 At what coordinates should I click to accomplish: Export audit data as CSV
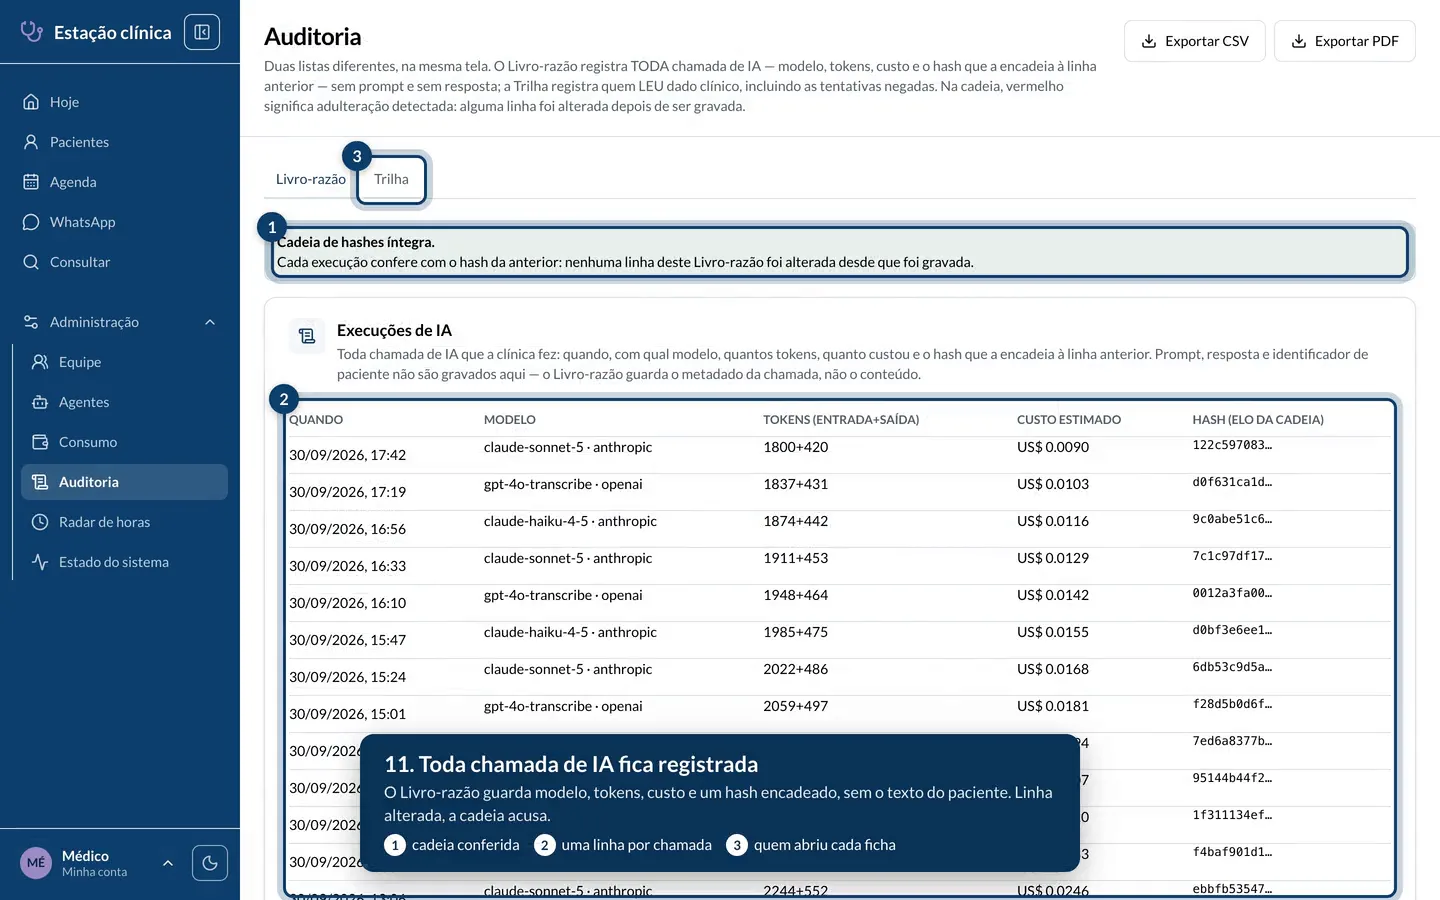tap(1195, 41)
